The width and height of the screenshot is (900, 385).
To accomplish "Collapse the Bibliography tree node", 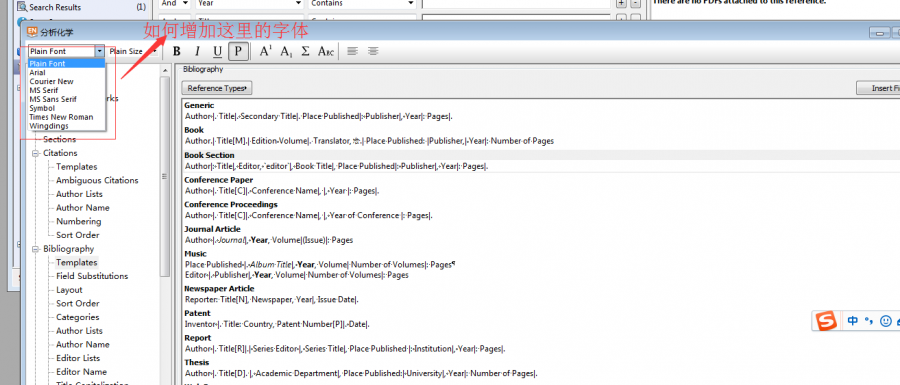I will click(x=36, y=249).
